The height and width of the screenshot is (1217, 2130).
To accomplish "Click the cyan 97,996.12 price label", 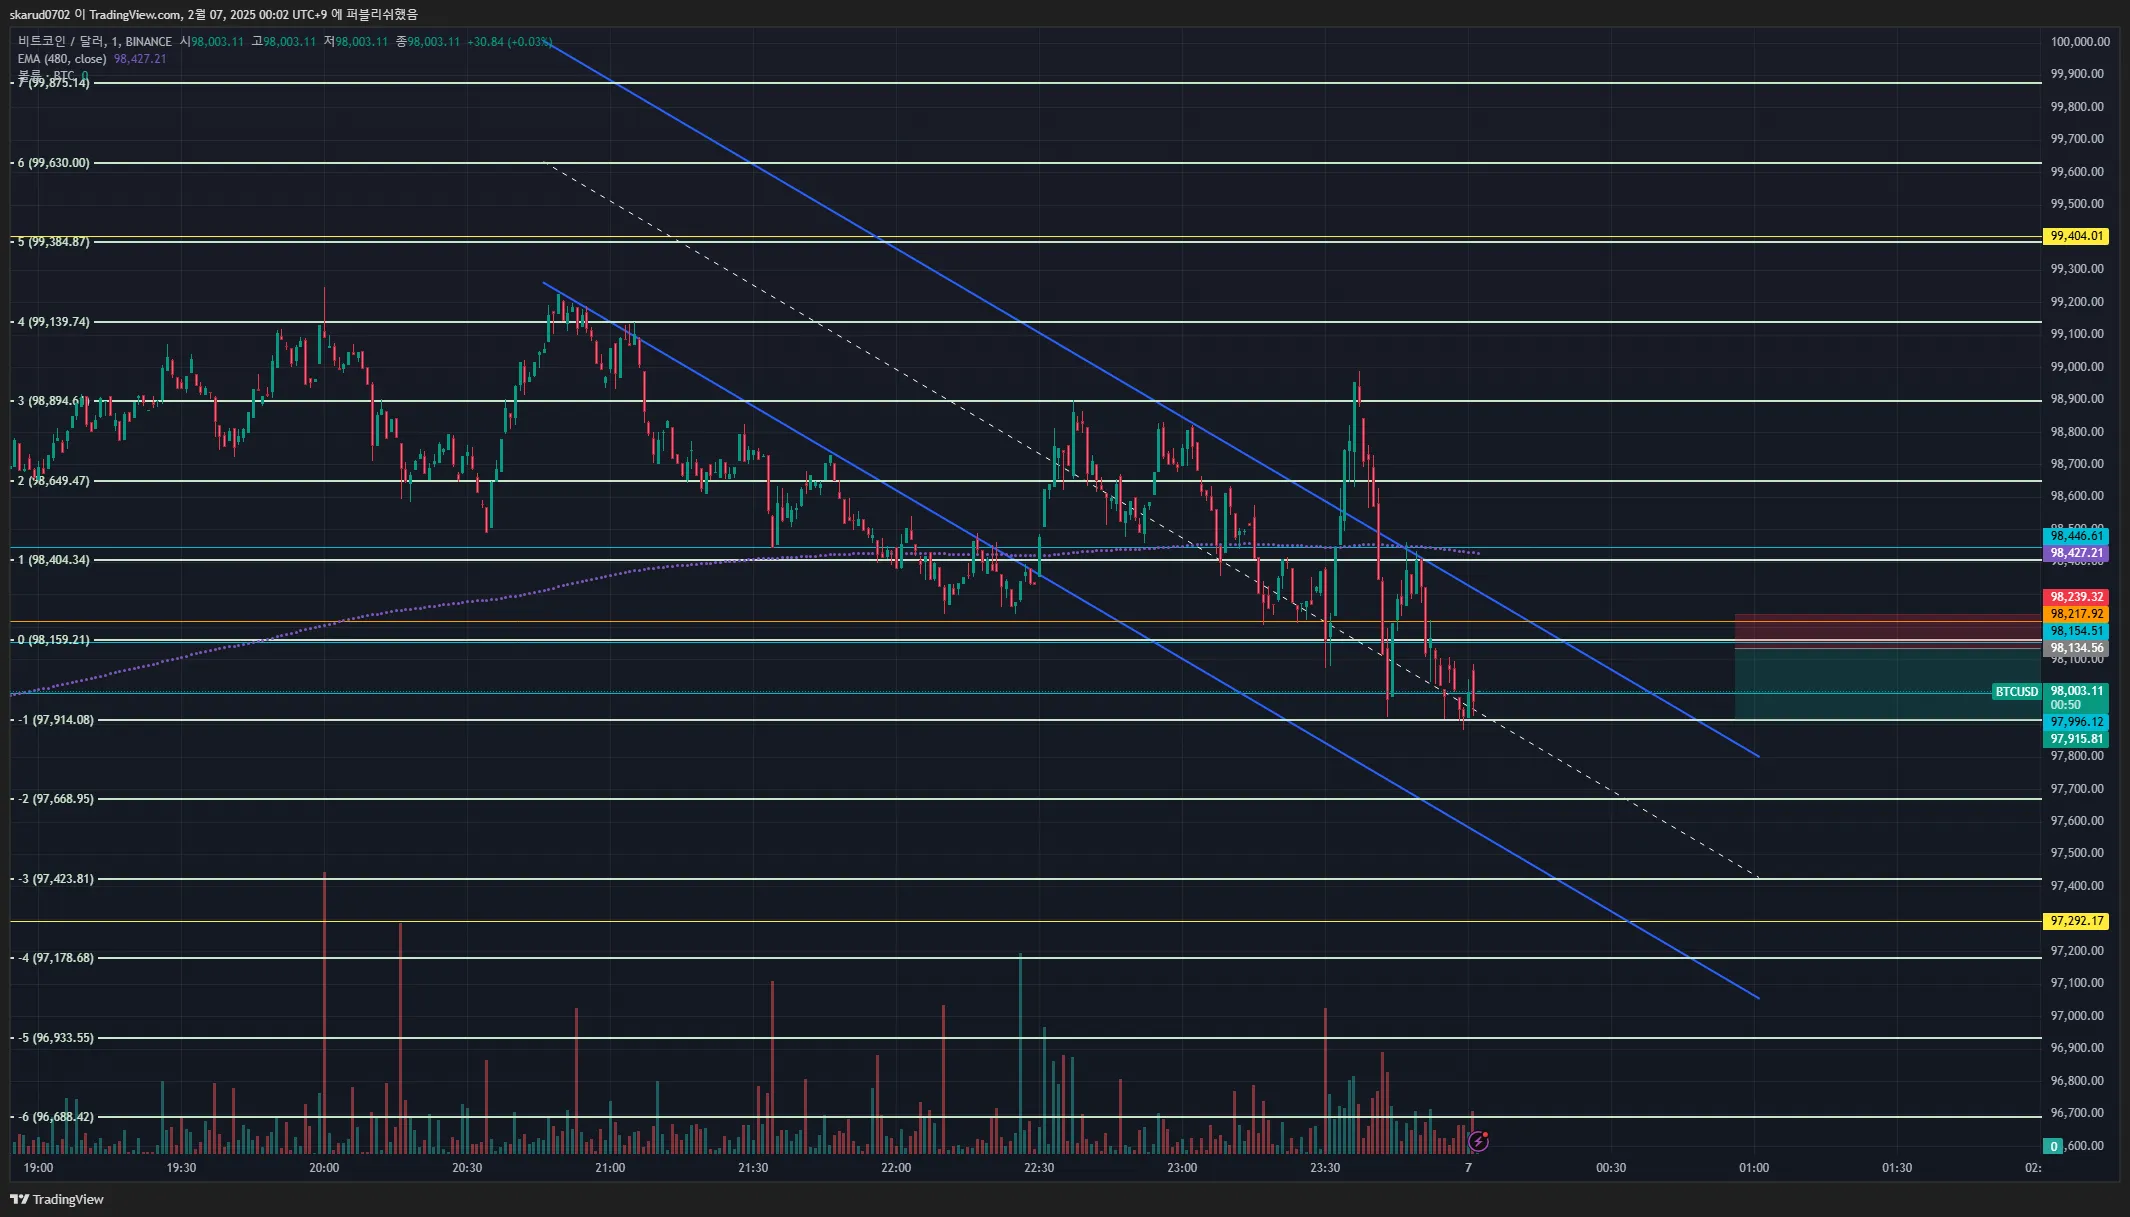I will (x=2076, y=722).
